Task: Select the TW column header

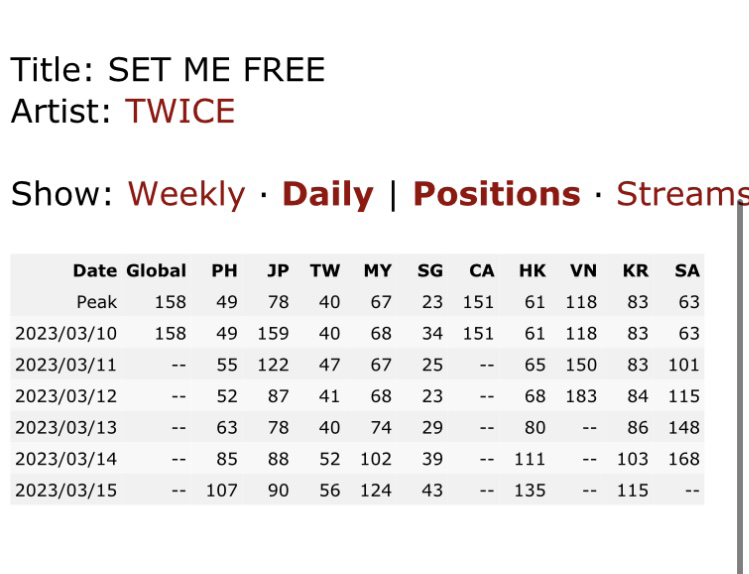Action: pyautogui.click(x=325, y=270)
